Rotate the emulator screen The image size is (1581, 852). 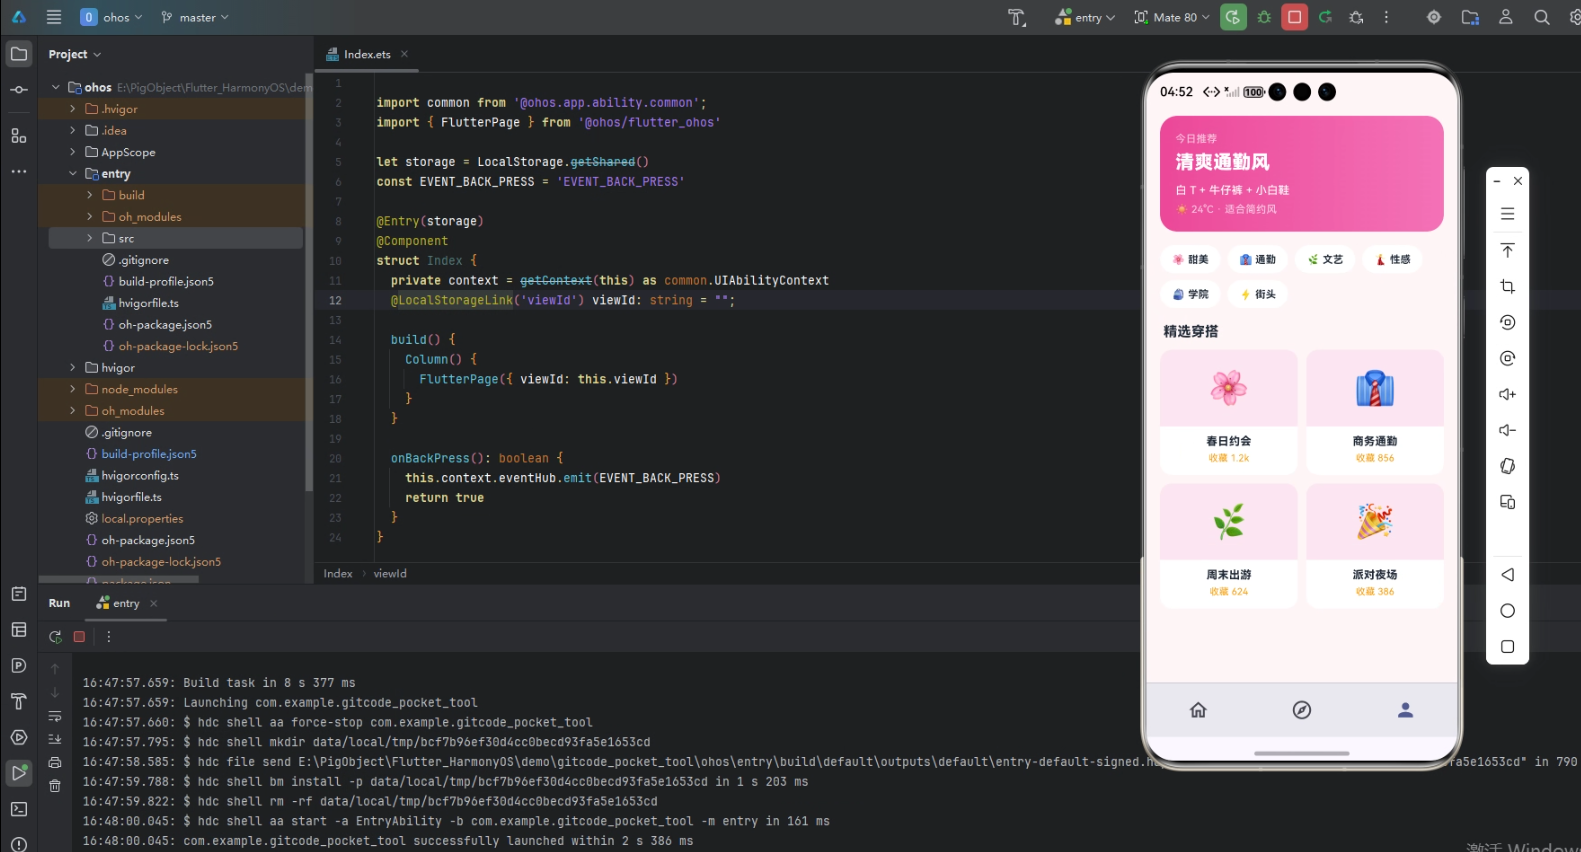coord(1507,467)
